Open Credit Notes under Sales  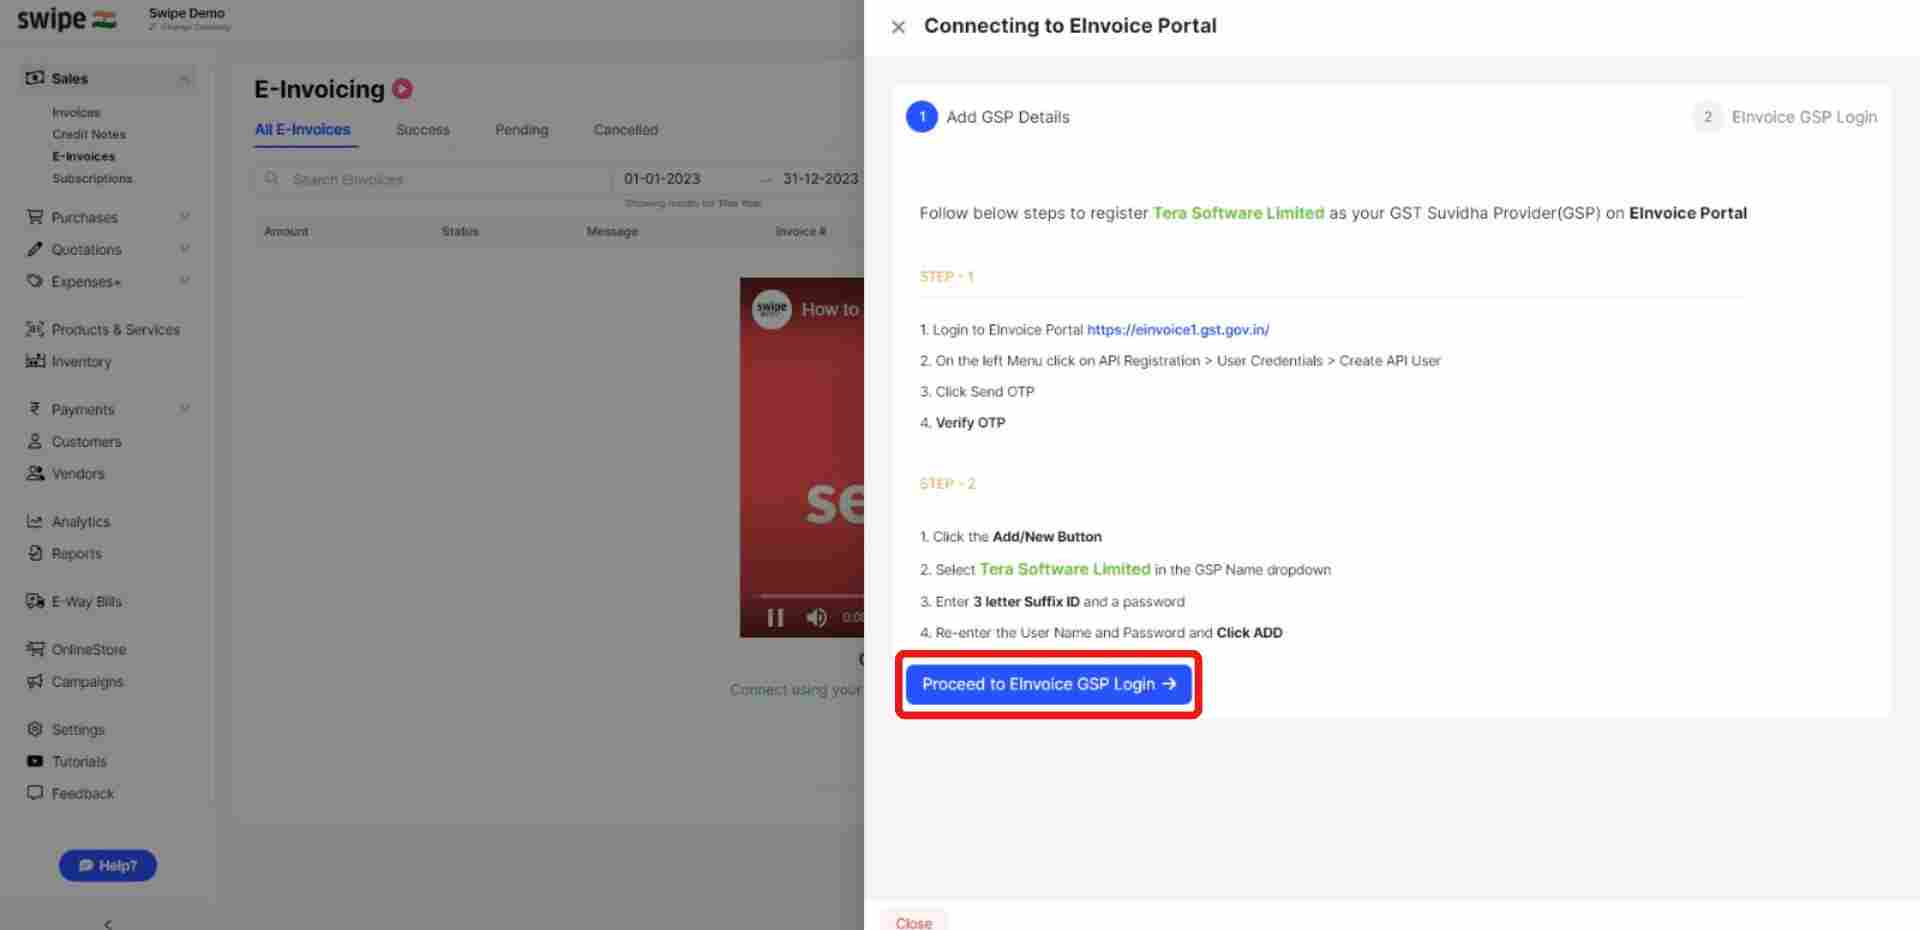[x=89, y=135]
